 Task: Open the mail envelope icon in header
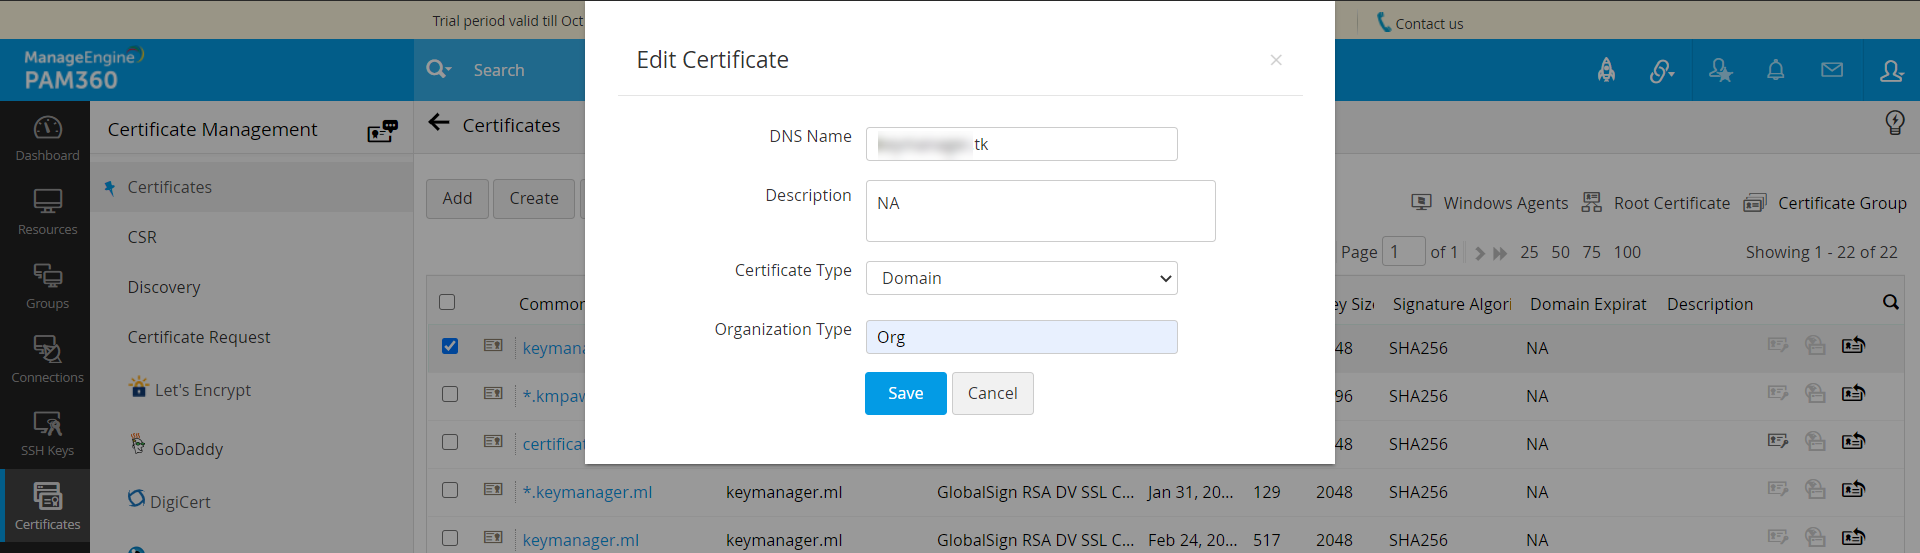[x=1832, y=70]
